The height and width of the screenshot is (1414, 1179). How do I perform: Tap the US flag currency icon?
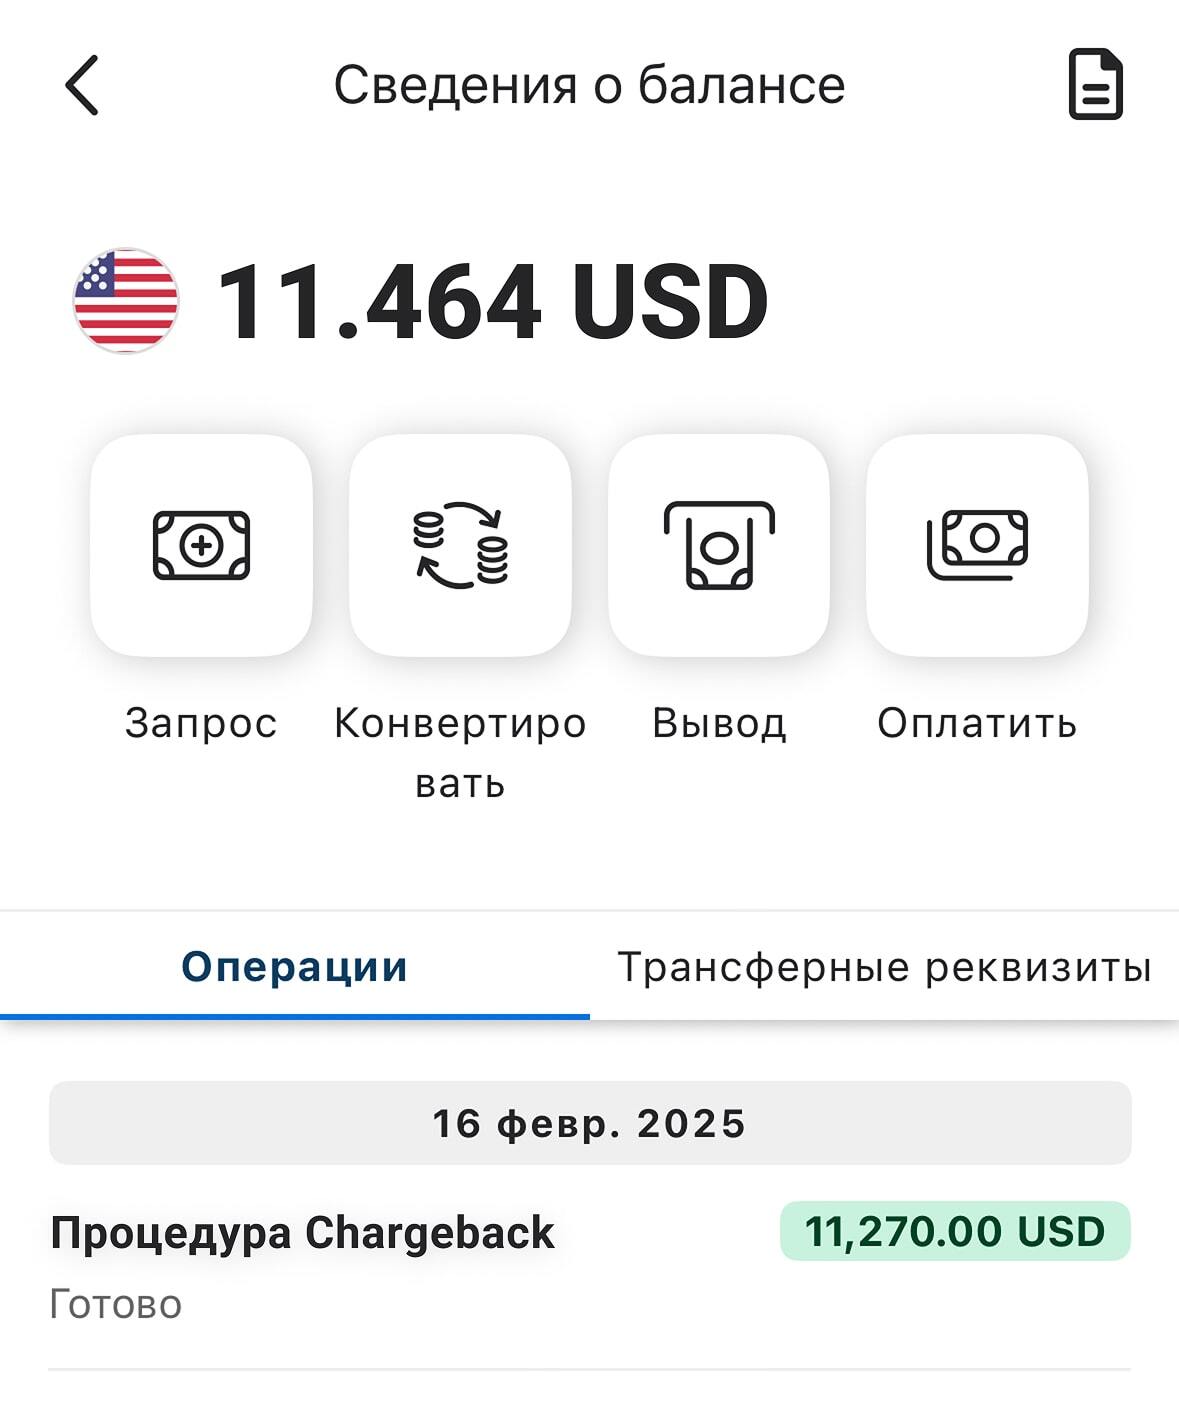[126, 301]
